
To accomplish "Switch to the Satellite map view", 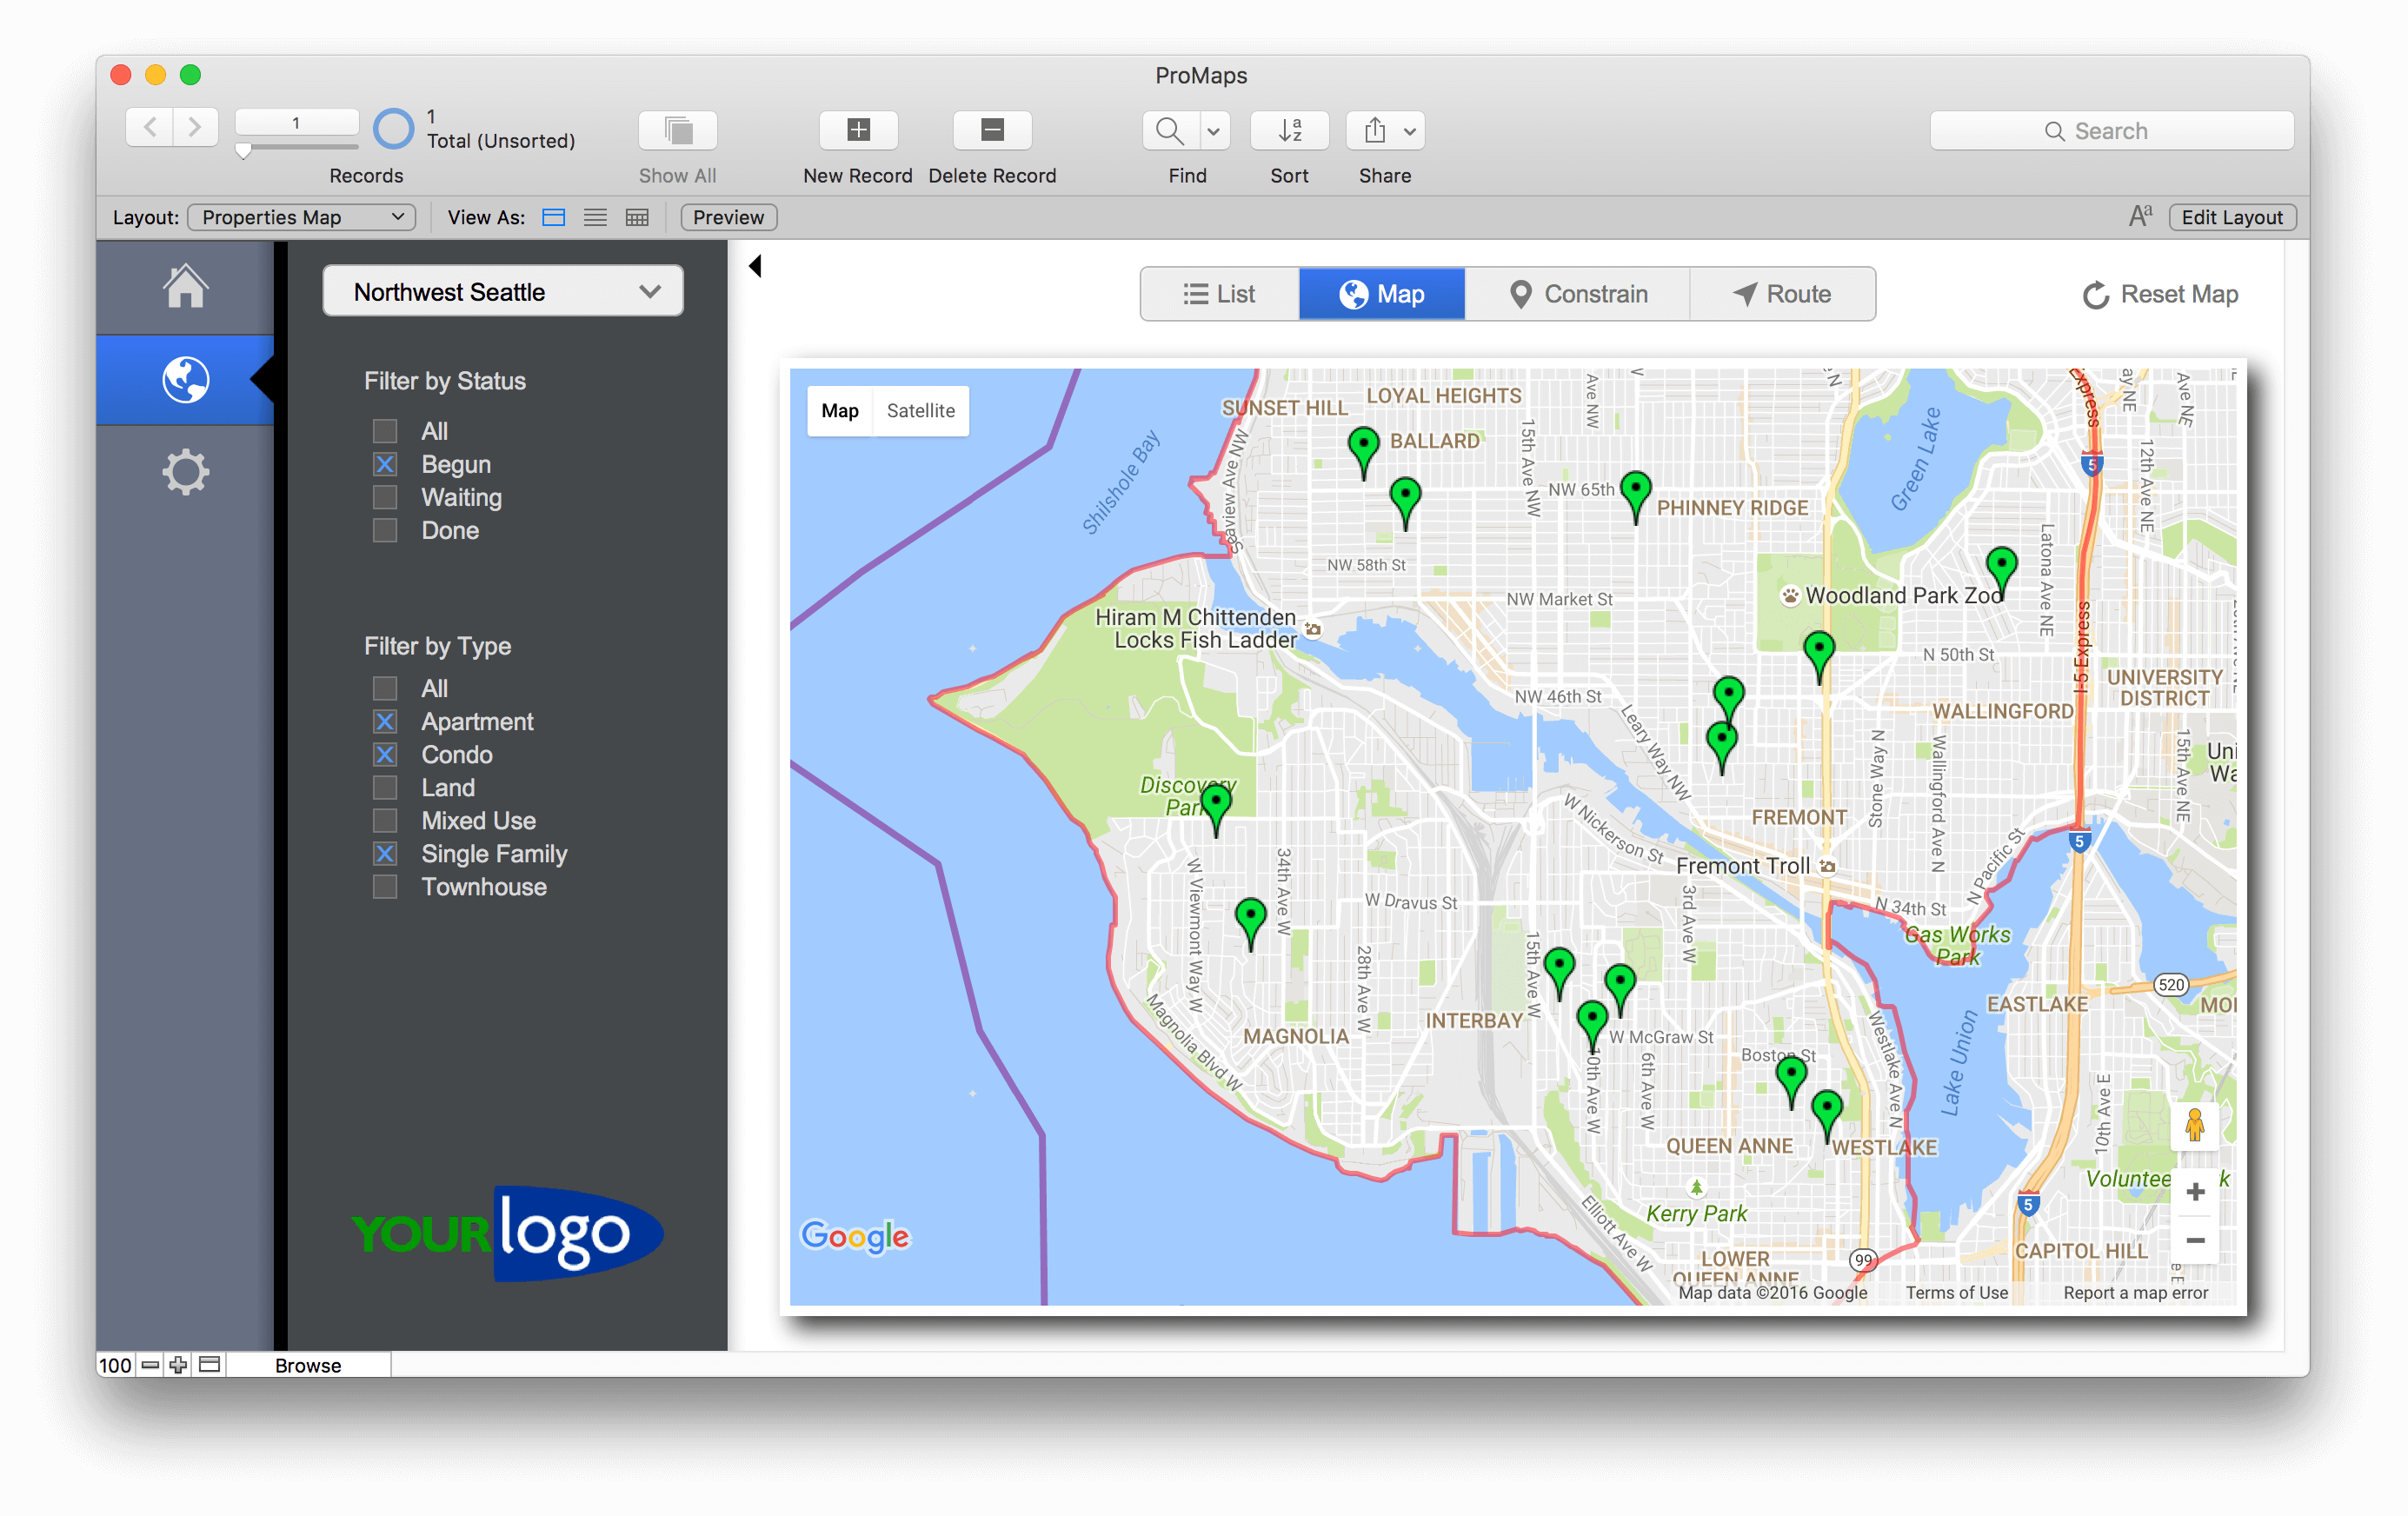I will 919,410.
